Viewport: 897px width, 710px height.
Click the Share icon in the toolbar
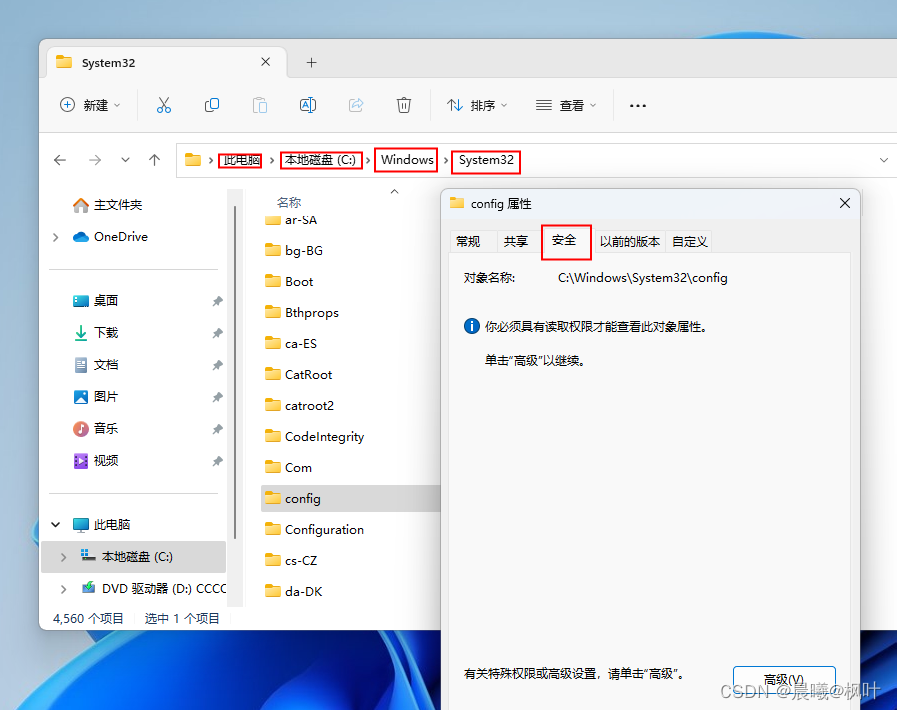[355, 105]
